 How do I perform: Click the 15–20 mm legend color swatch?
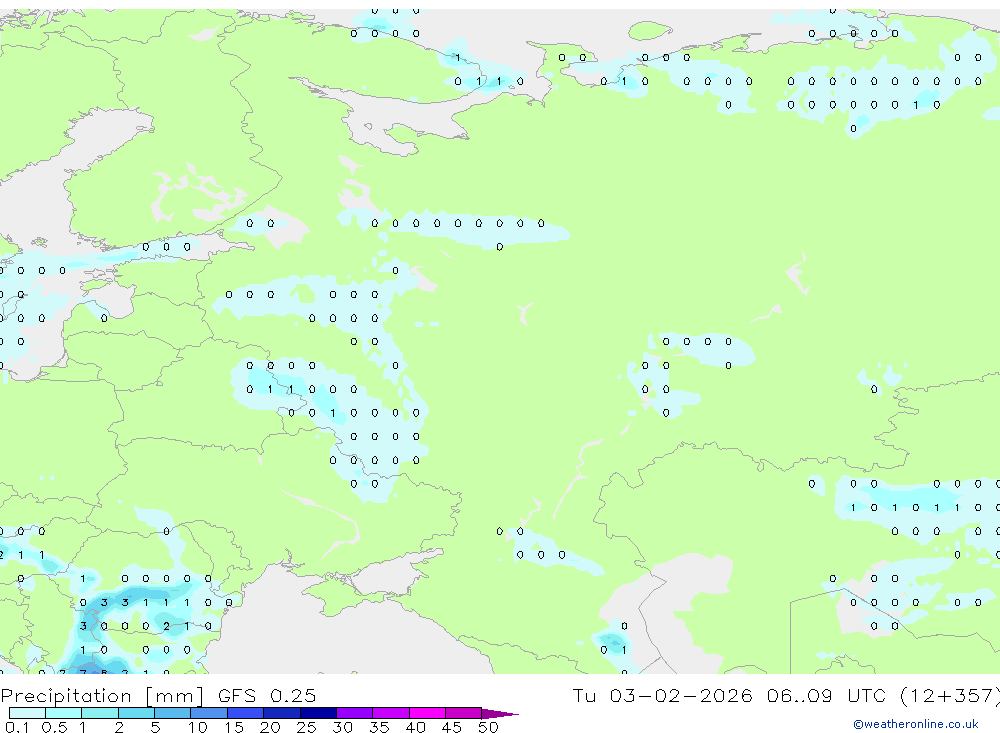(246, 713)
